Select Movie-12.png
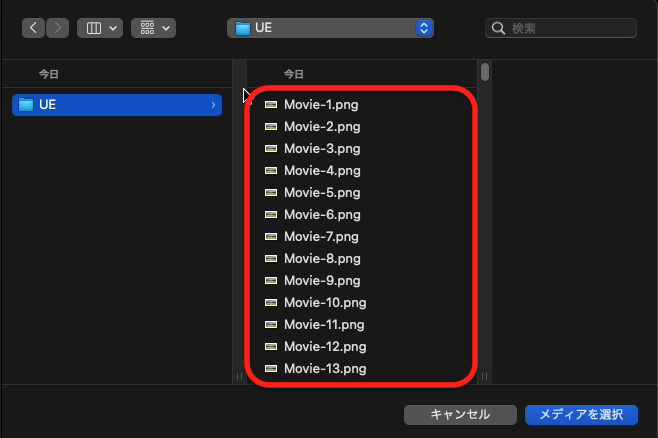This screenshot has height=438, width=658. click(325, 347)
